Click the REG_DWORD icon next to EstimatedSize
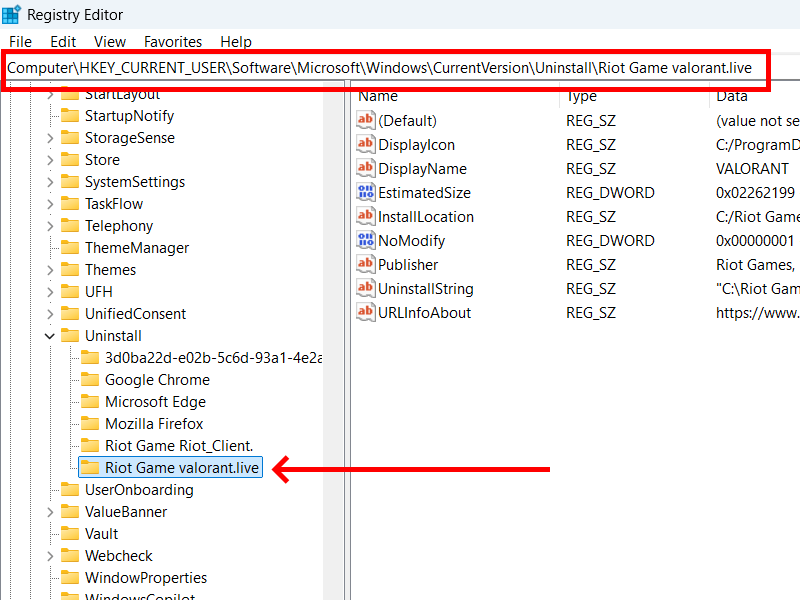This screenshot has width=800, height=600. (x=366, y=192)
